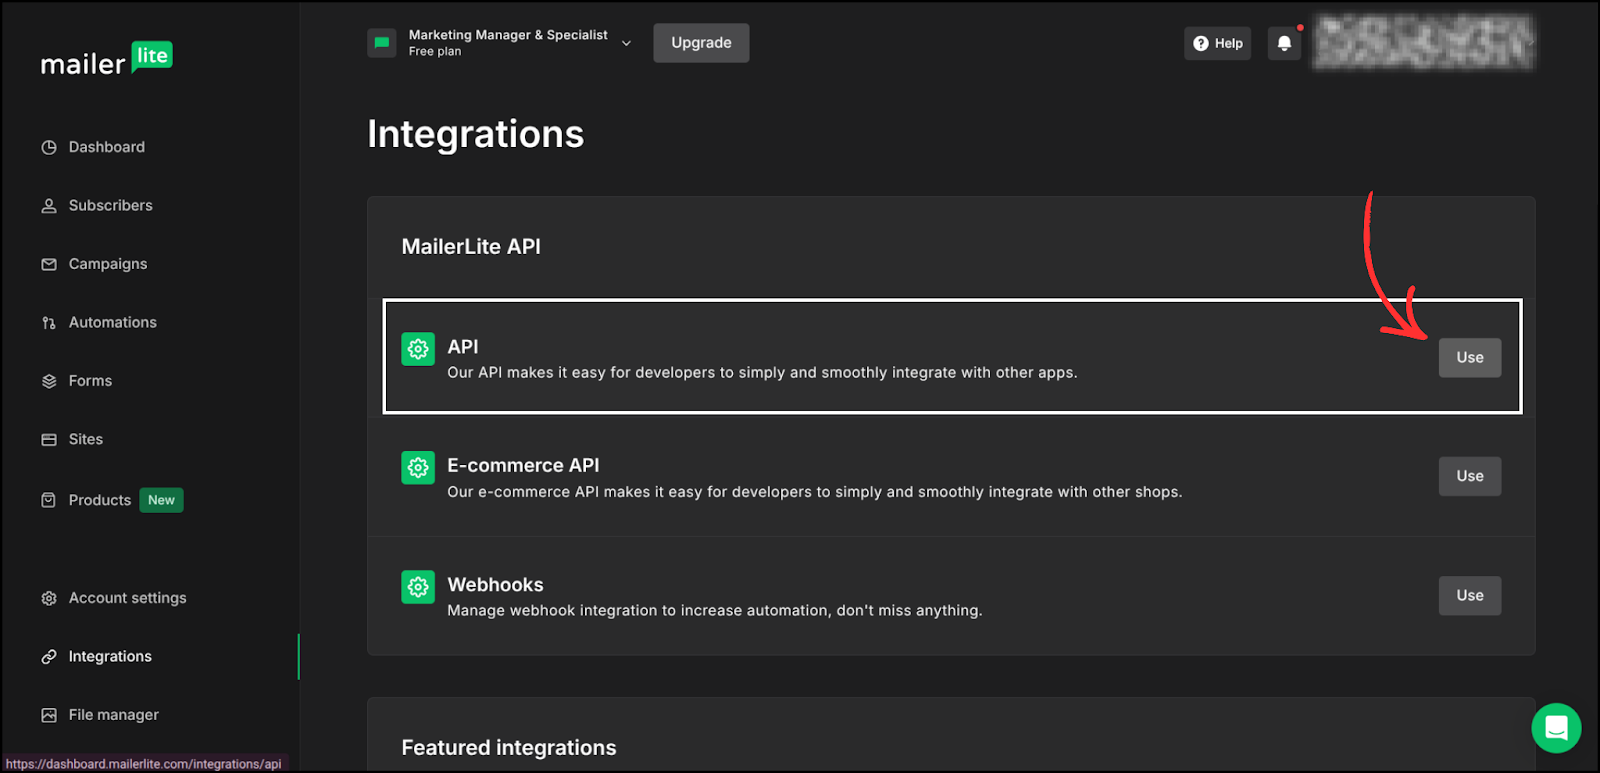Click the Subscribers person icon
The width and height of the screenshot is (1600, 773).
click(x=49, y=206)
